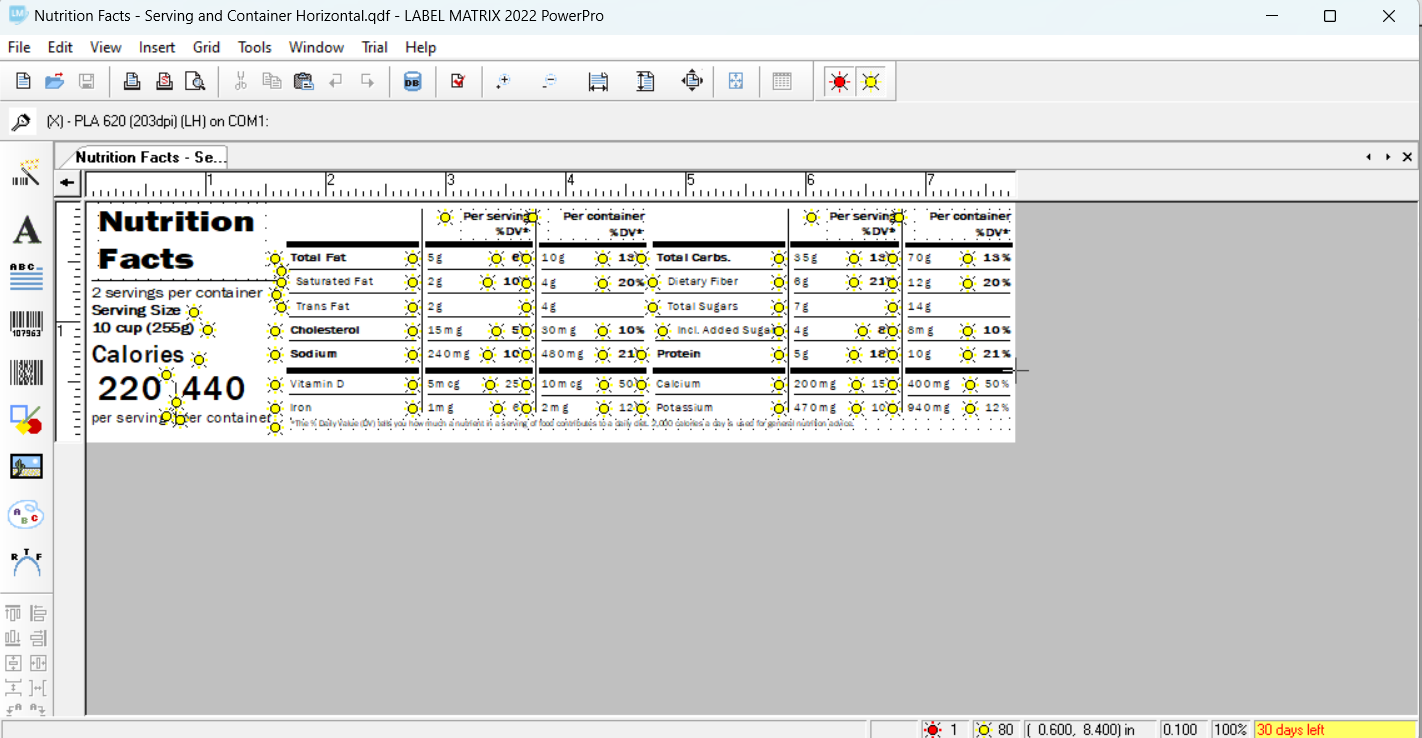Click the 100% zoom level field

[1230, 729]
